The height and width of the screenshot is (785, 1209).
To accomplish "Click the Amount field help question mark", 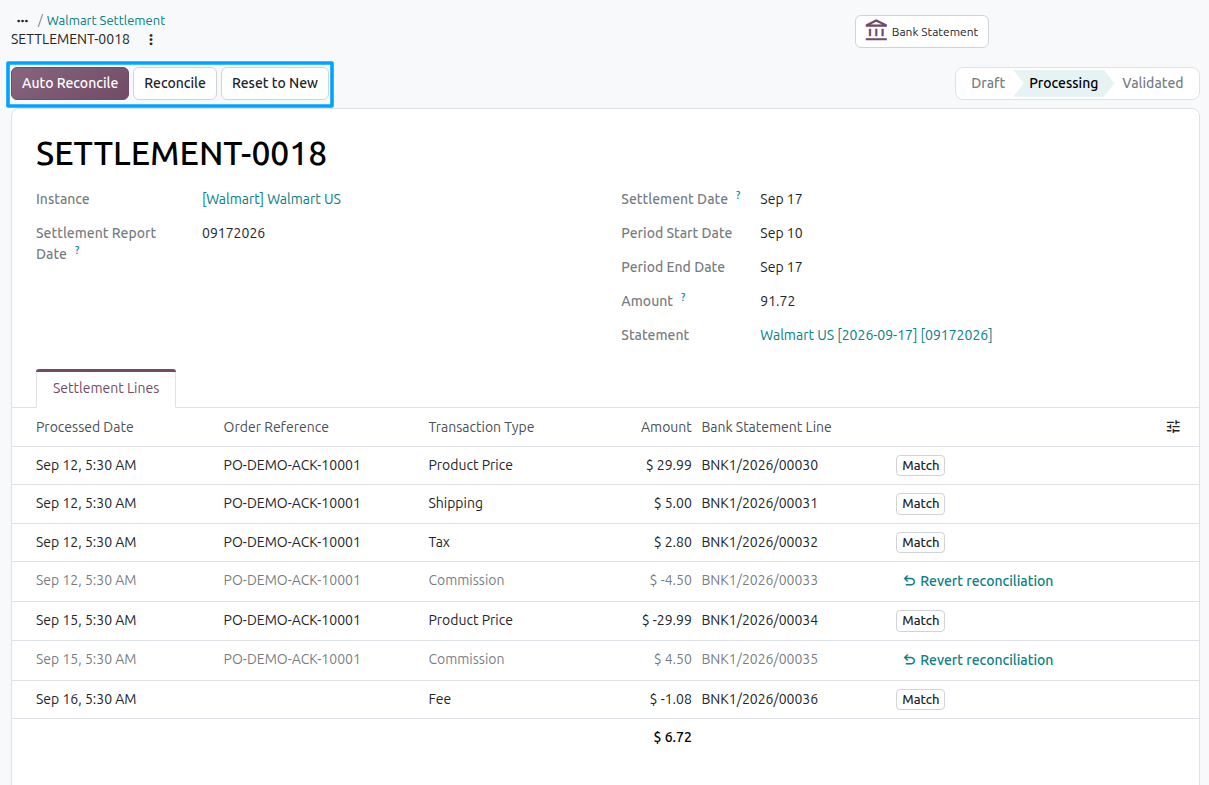I will click(x=683, y=297).
